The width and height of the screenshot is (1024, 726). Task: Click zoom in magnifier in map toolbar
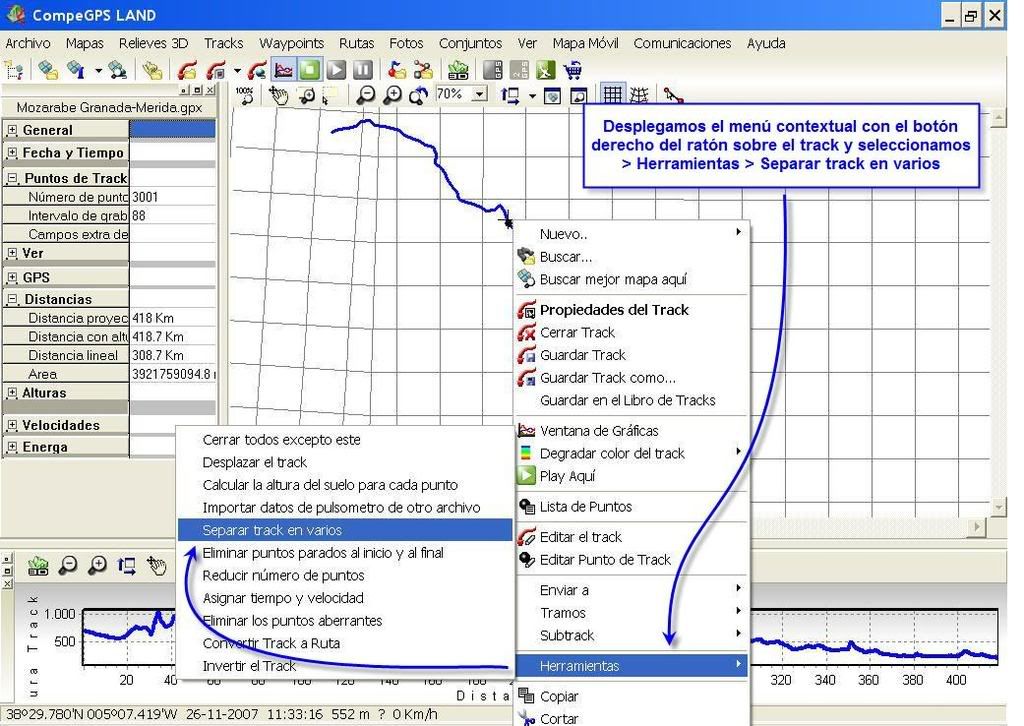tap(392, 95)
